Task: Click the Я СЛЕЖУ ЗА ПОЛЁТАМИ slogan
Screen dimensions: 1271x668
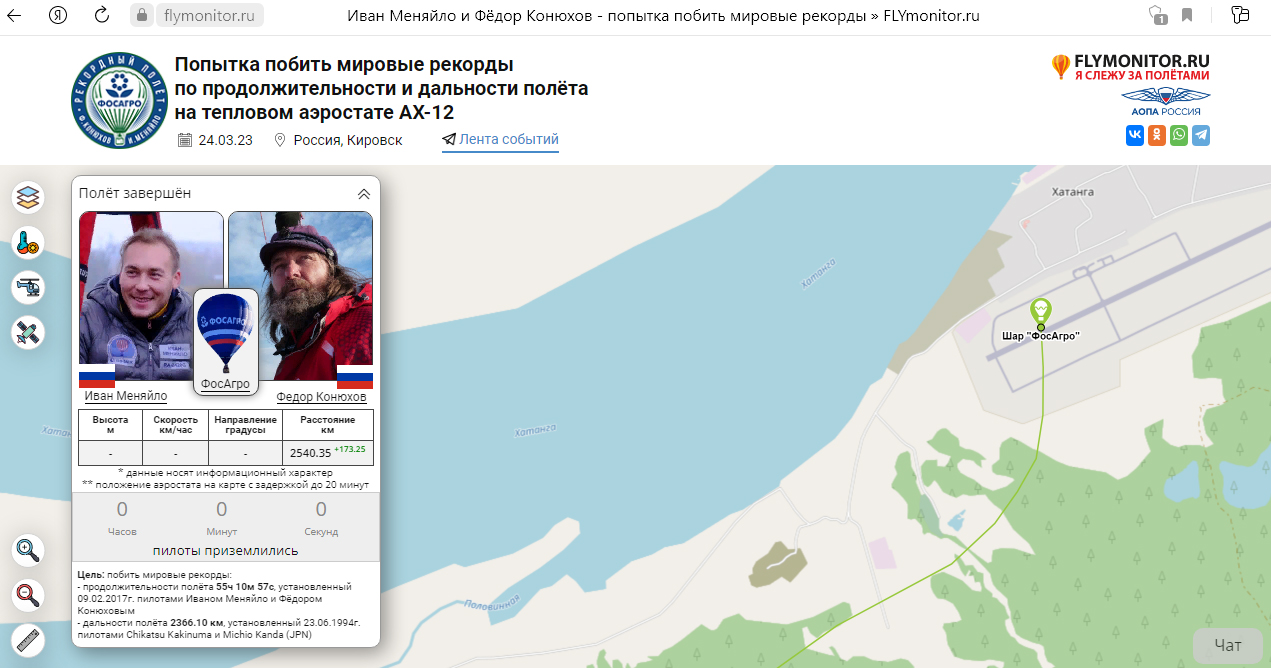Action: 1142,76
